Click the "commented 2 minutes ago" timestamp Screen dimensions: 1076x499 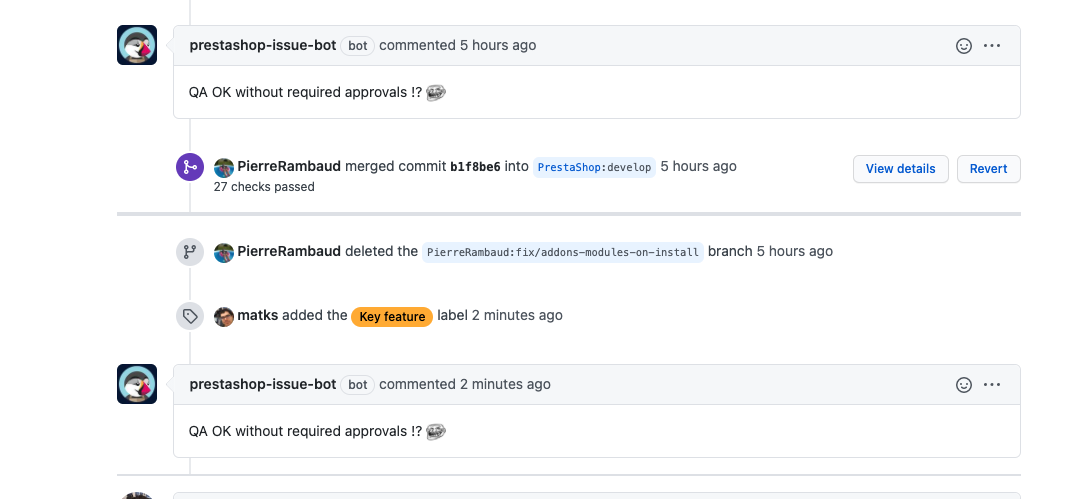click(505, 384)
